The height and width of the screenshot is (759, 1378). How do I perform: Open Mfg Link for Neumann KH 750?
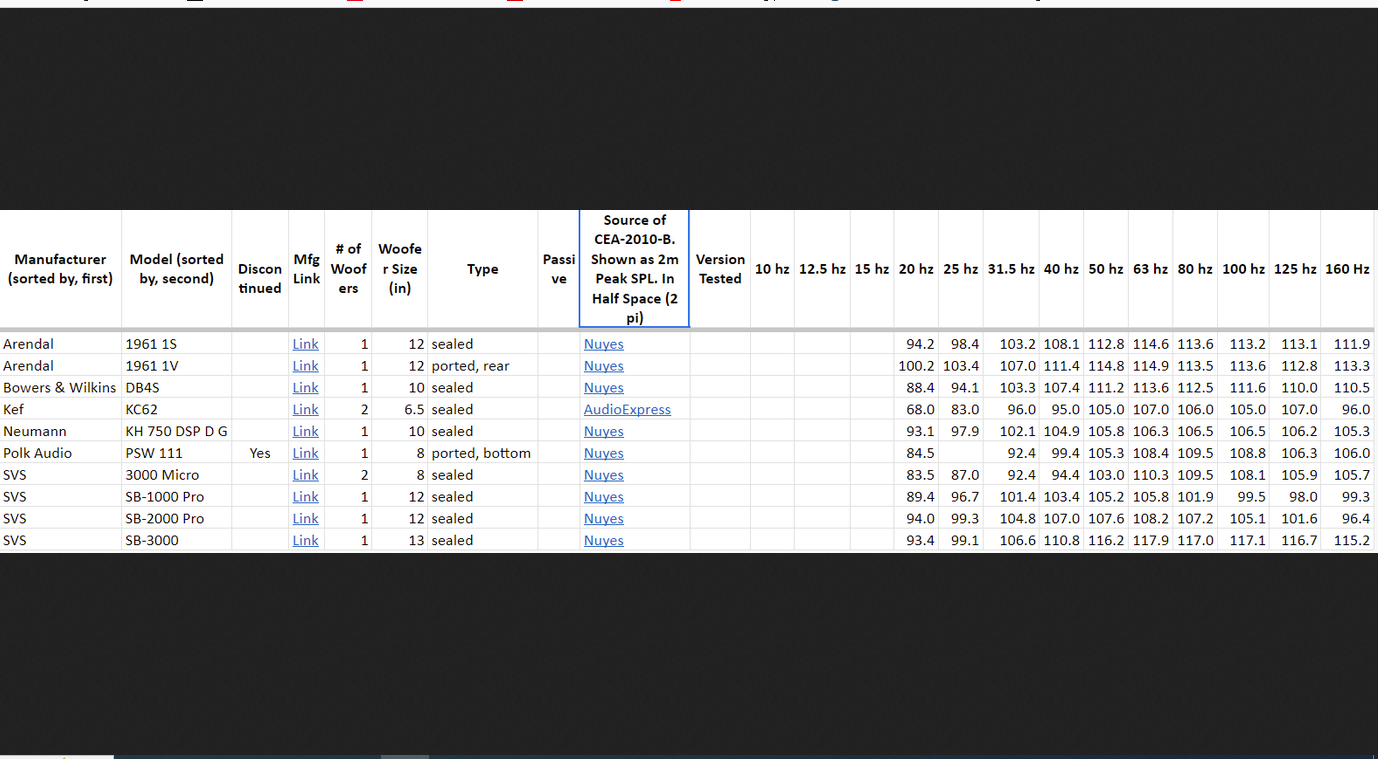pos(305,432)
